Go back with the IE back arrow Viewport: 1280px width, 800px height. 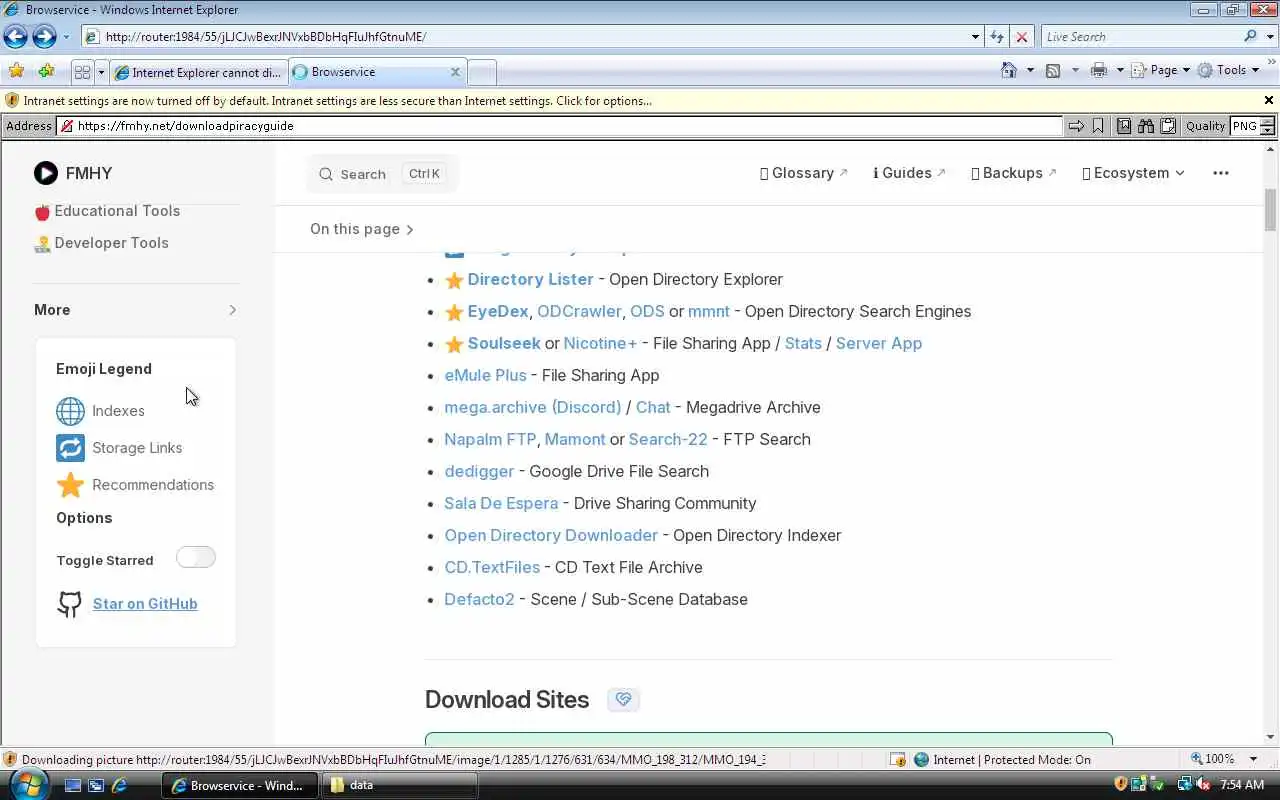pos(15,37)
